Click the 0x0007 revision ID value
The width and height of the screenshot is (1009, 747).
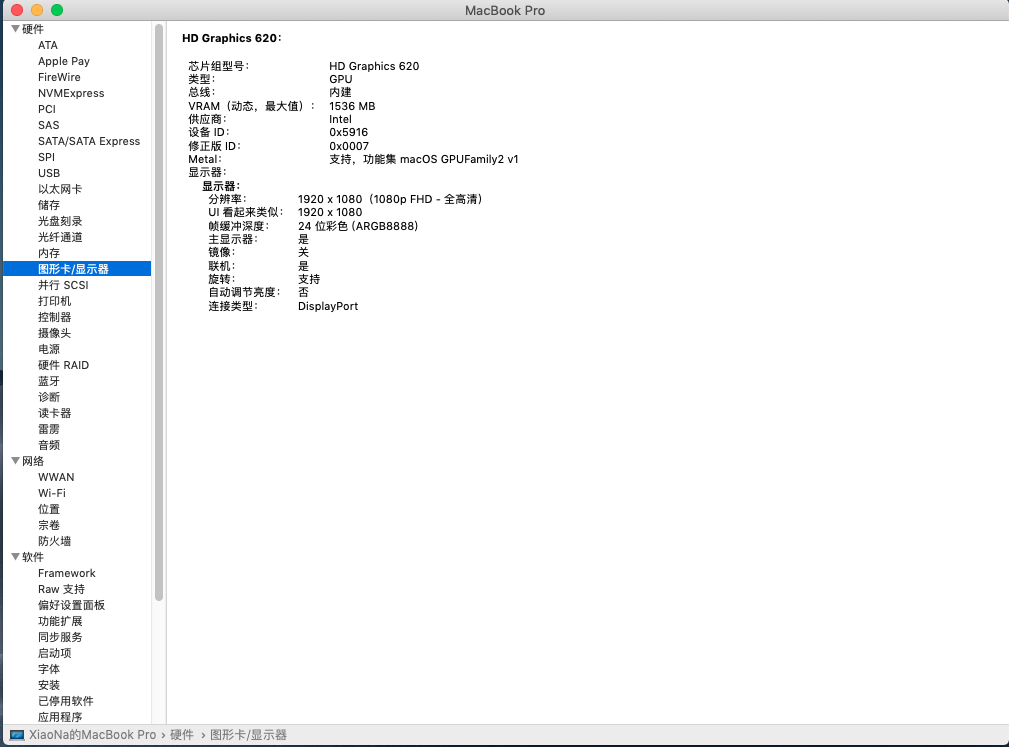pos(349,146)
